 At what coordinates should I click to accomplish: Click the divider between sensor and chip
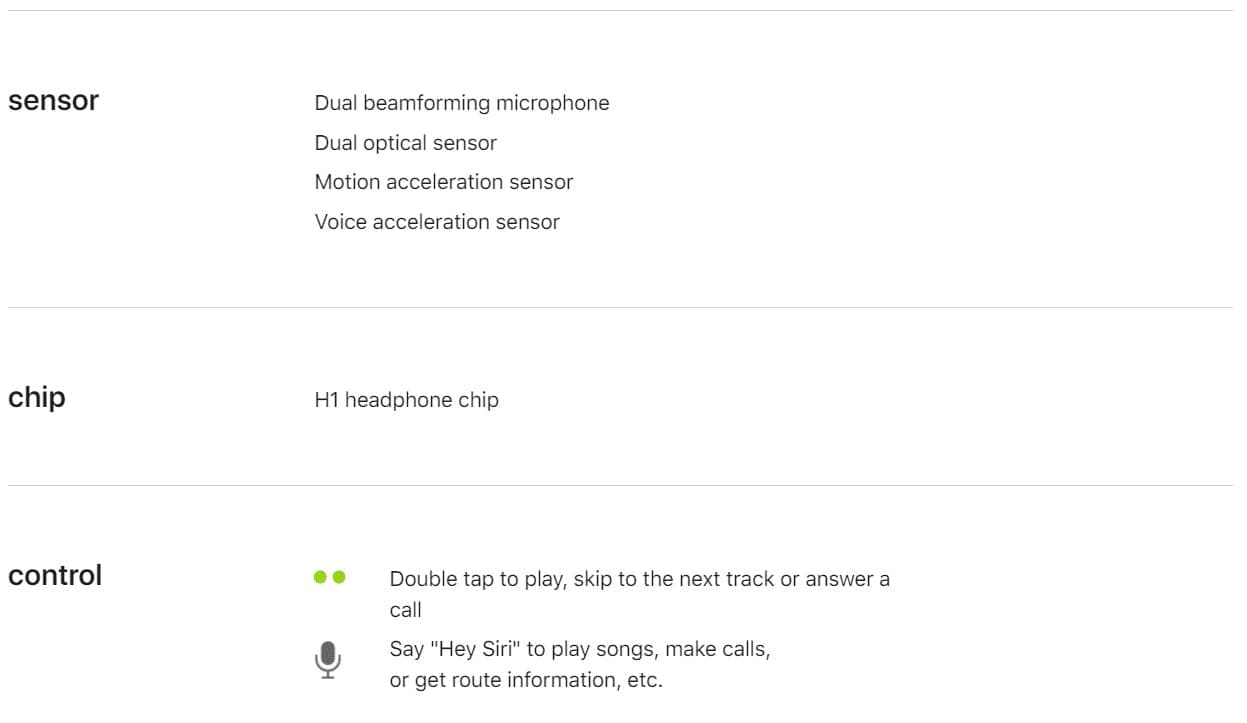(620, 307)
